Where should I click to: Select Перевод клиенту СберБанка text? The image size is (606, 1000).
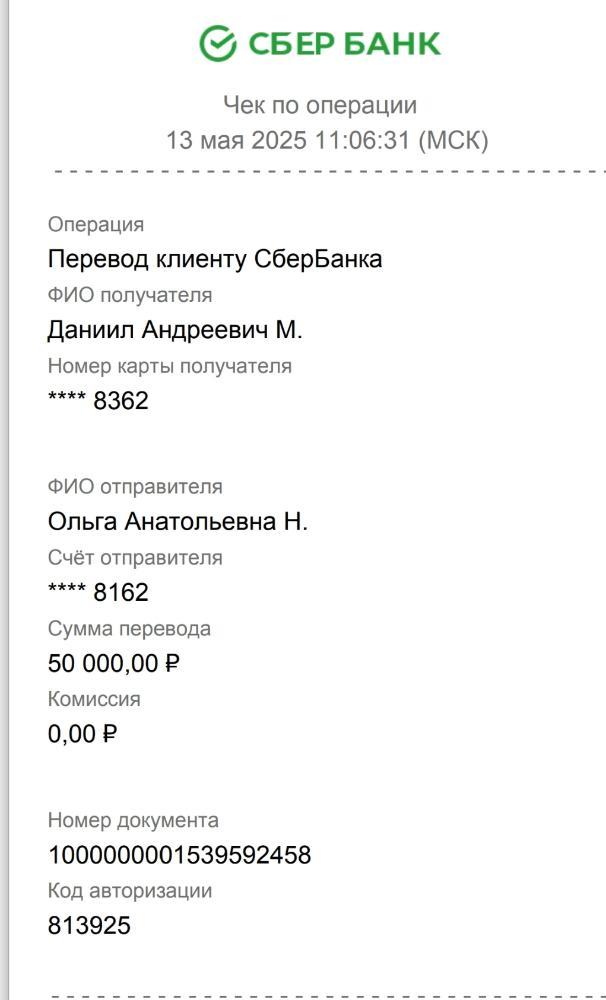(x=215, y=259)
